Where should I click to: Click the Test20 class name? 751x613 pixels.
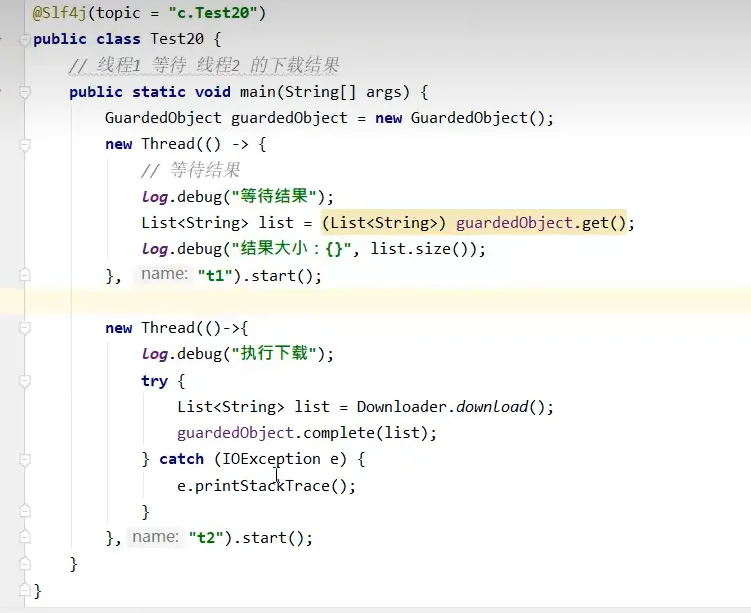(x=177, y=39)
